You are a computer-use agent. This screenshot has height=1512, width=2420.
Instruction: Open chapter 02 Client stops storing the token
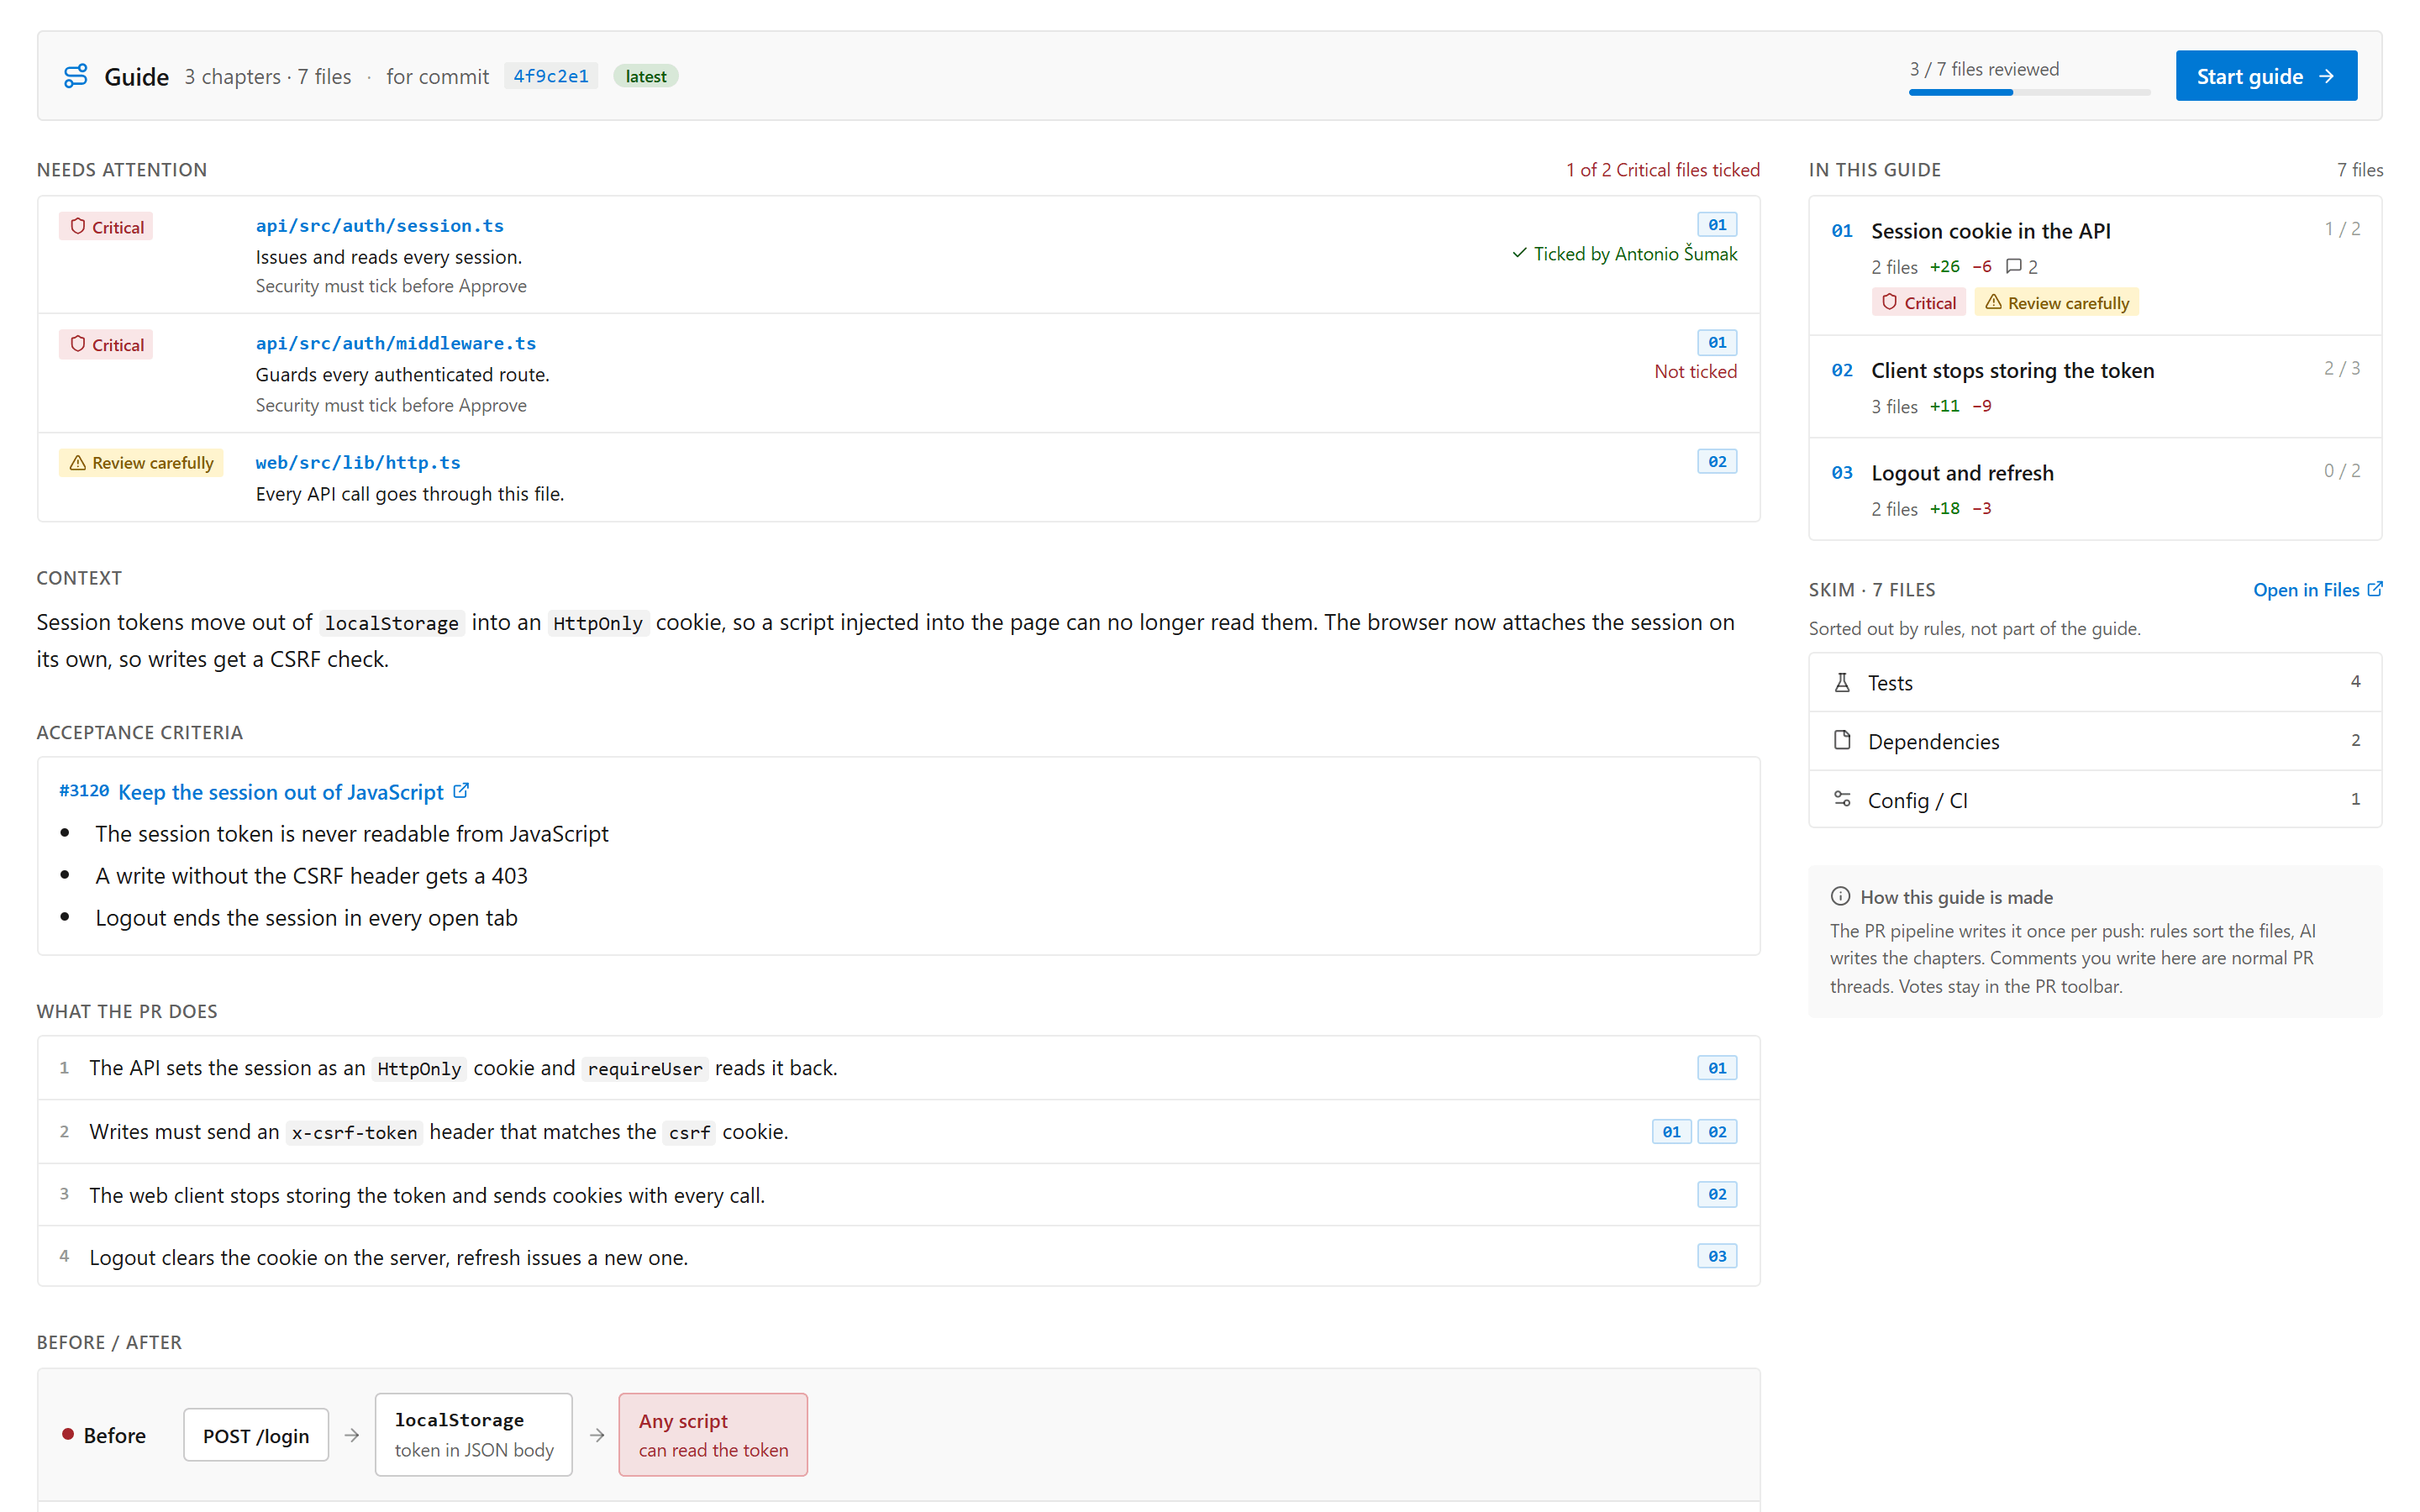click(x=2095, y=386)
